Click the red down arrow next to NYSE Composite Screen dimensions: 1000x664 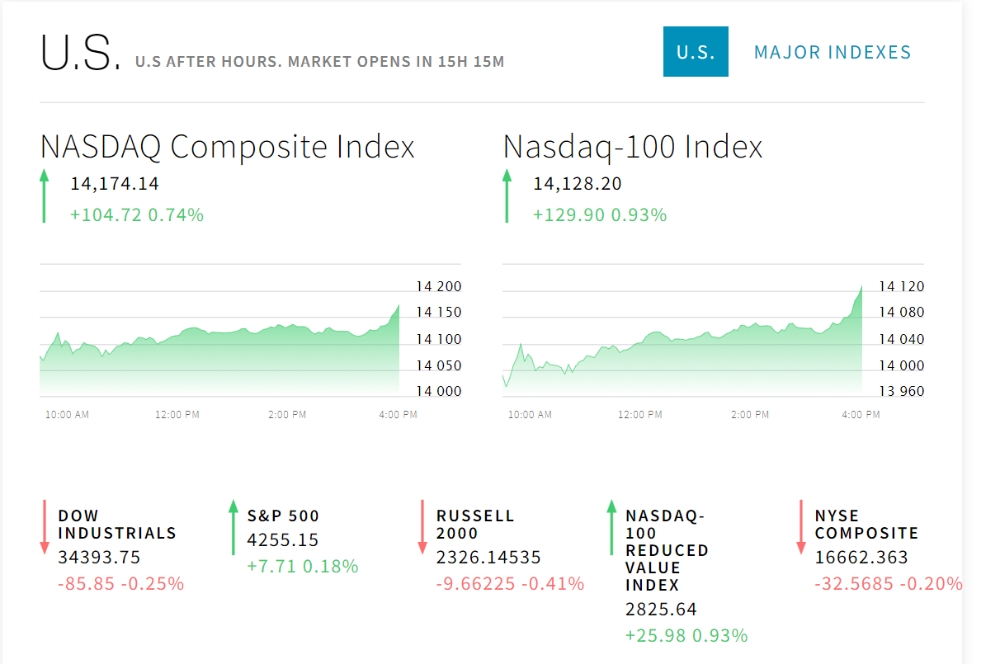801,528
